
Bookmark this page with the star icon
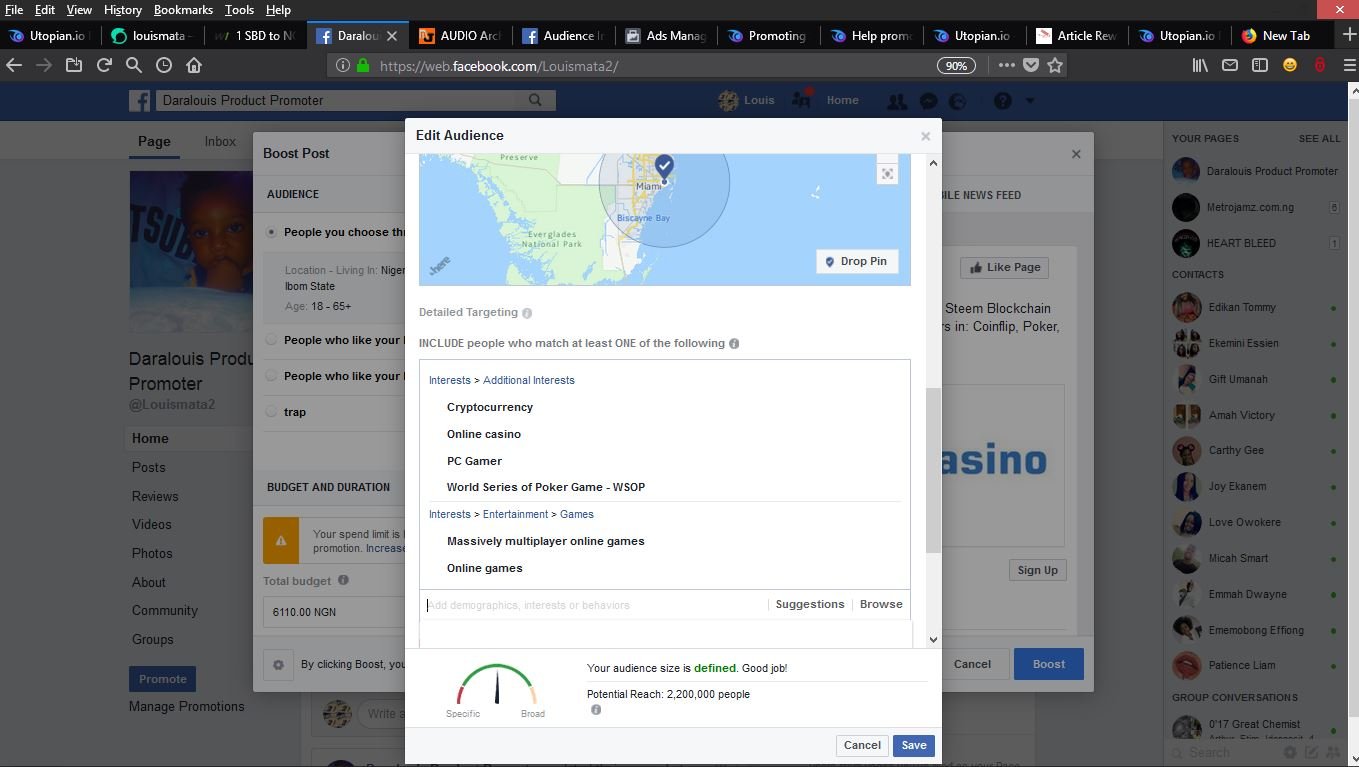click(x=1055, y=65)
